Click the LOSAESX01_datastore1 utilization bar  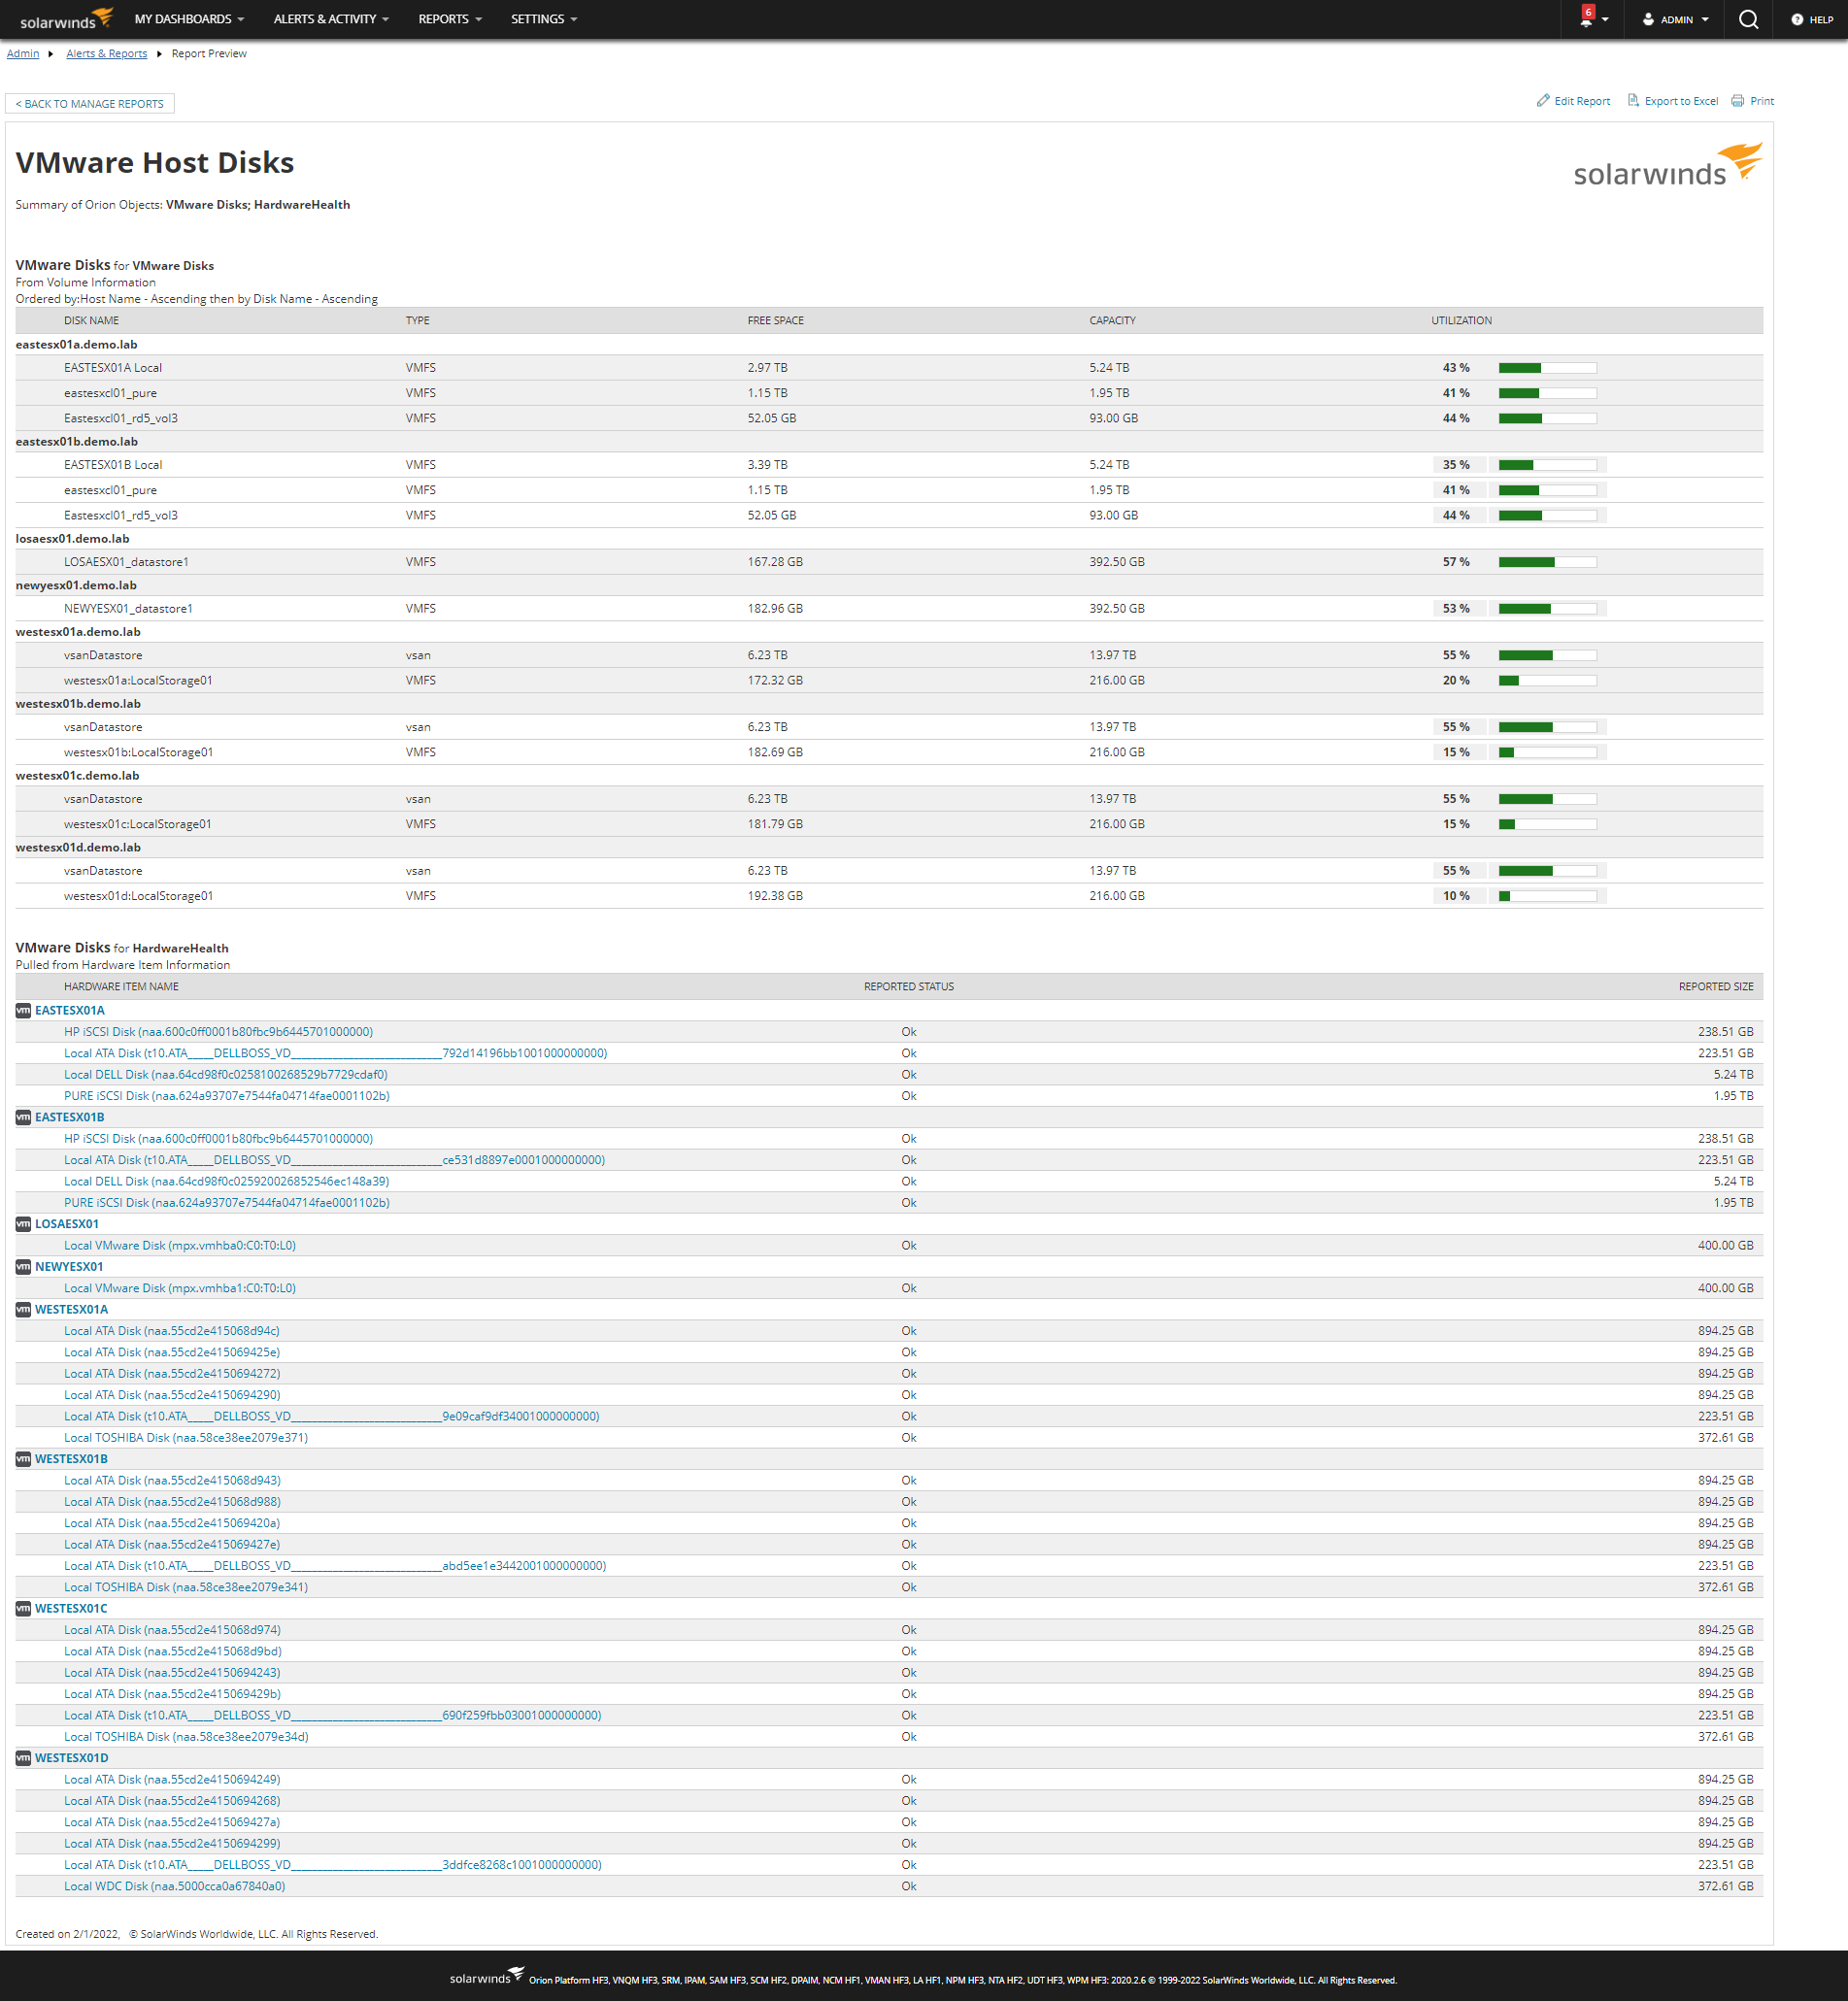coord(1547,562)
